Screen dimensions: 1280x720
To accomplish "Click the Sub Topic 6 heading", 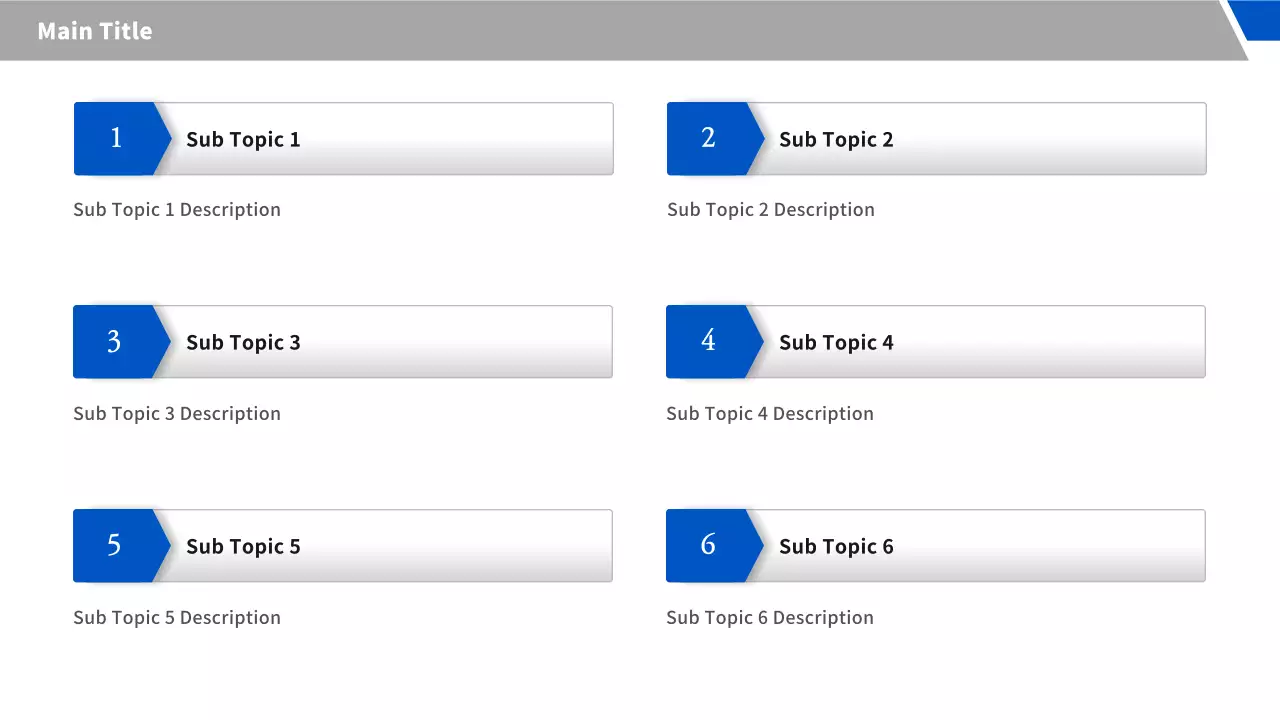I will tap(836, 547).
